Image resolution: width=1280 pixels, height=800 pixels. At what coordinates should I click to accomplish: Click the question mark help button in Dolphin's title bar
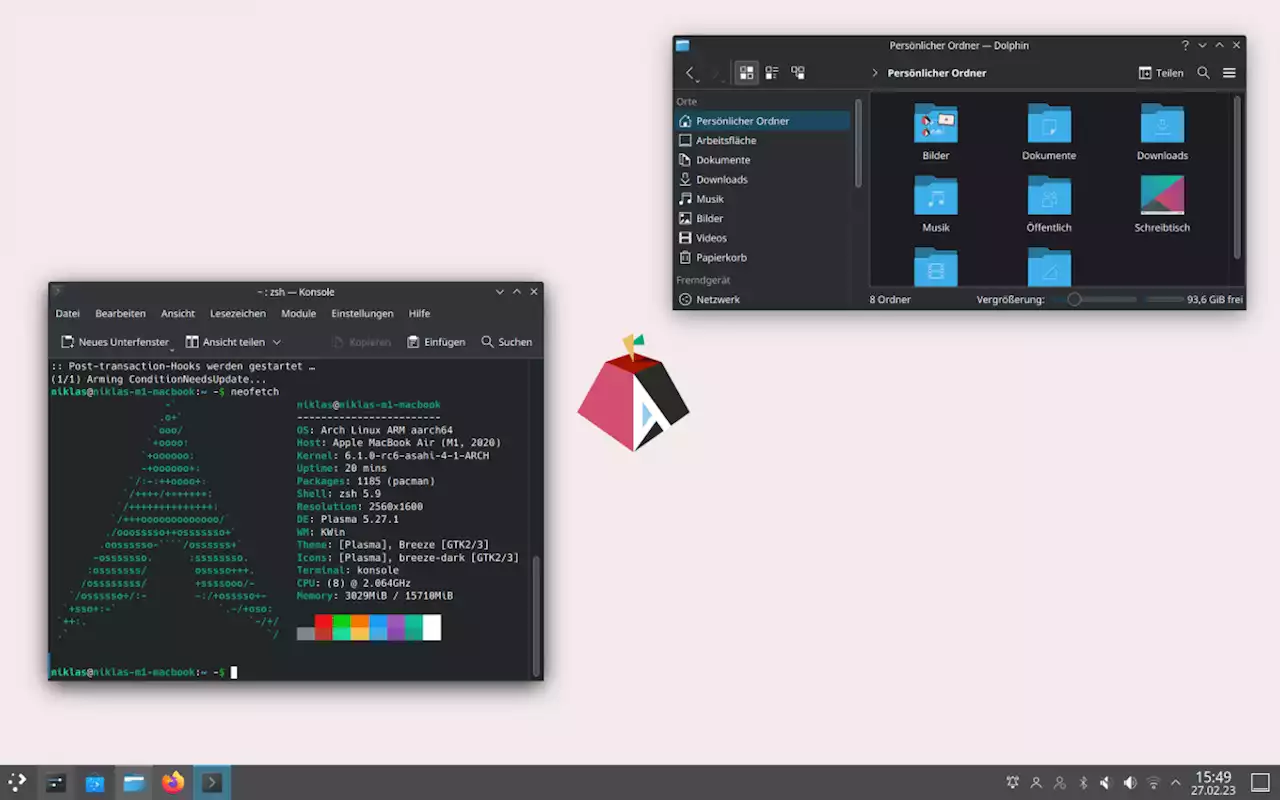[1186, 45]
